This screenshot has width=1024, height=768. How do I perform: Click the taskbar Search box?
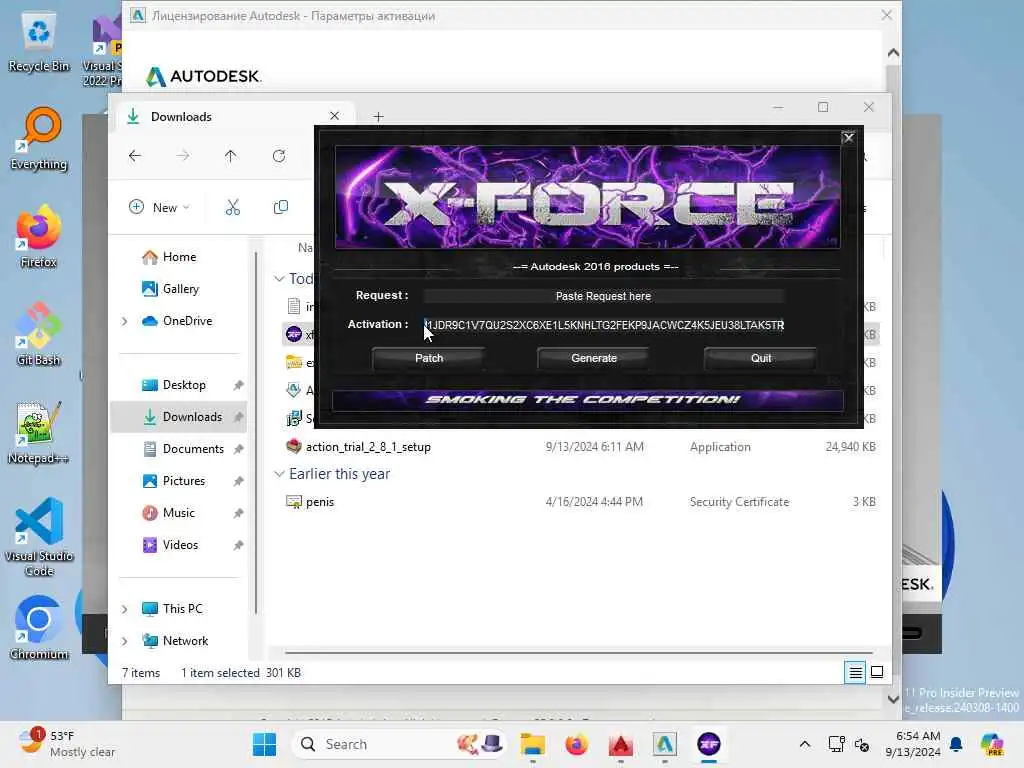tap(400, 744)
